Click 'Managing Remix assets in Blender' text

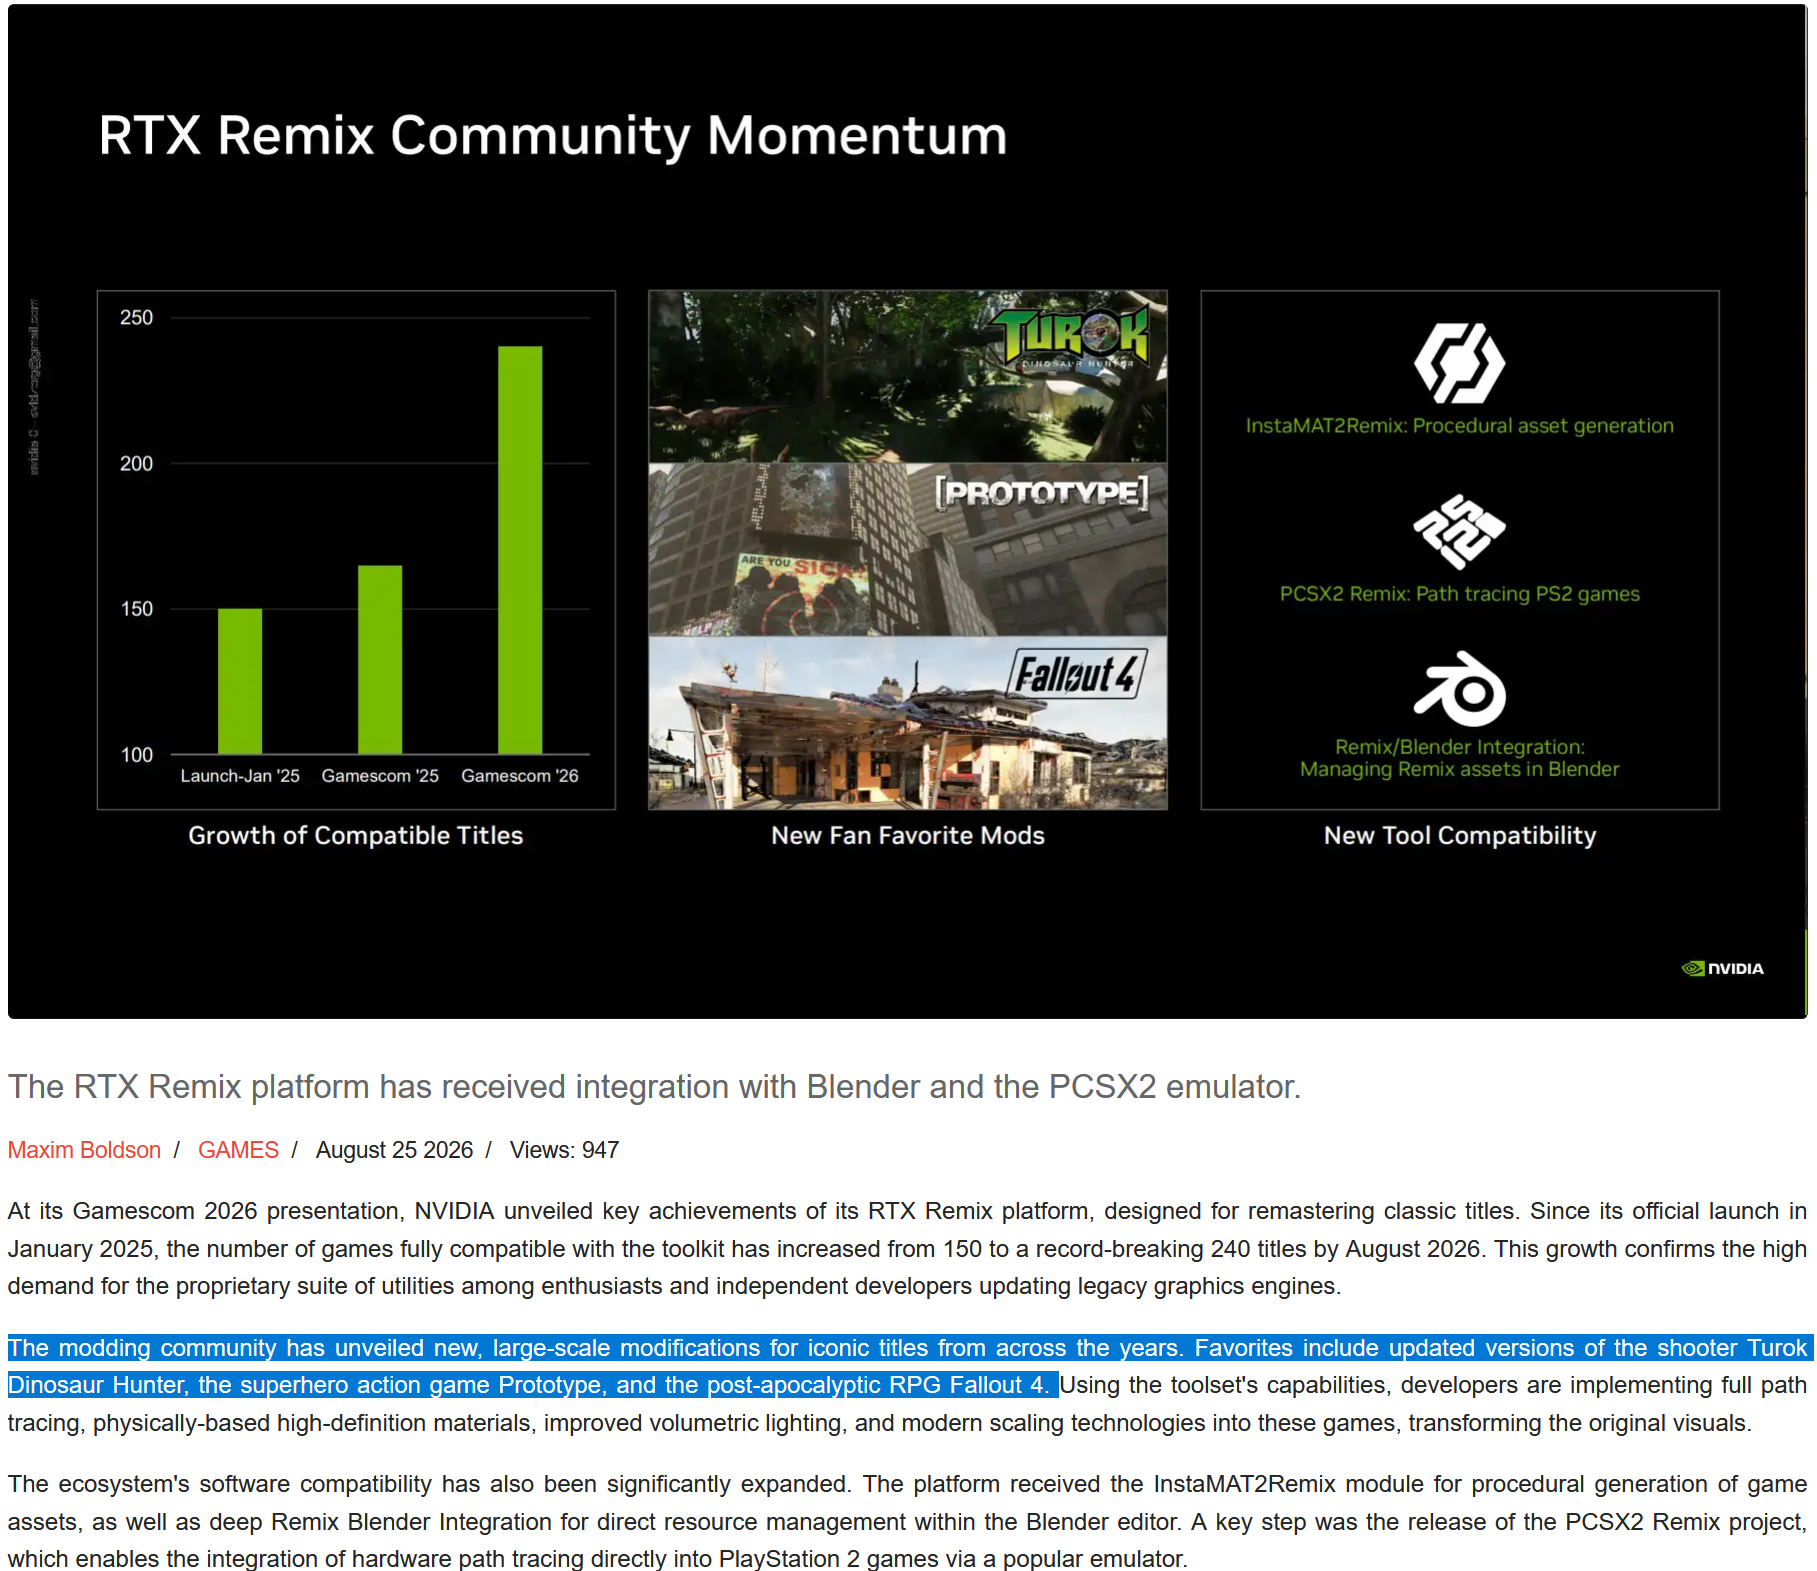coord(1460,769)
